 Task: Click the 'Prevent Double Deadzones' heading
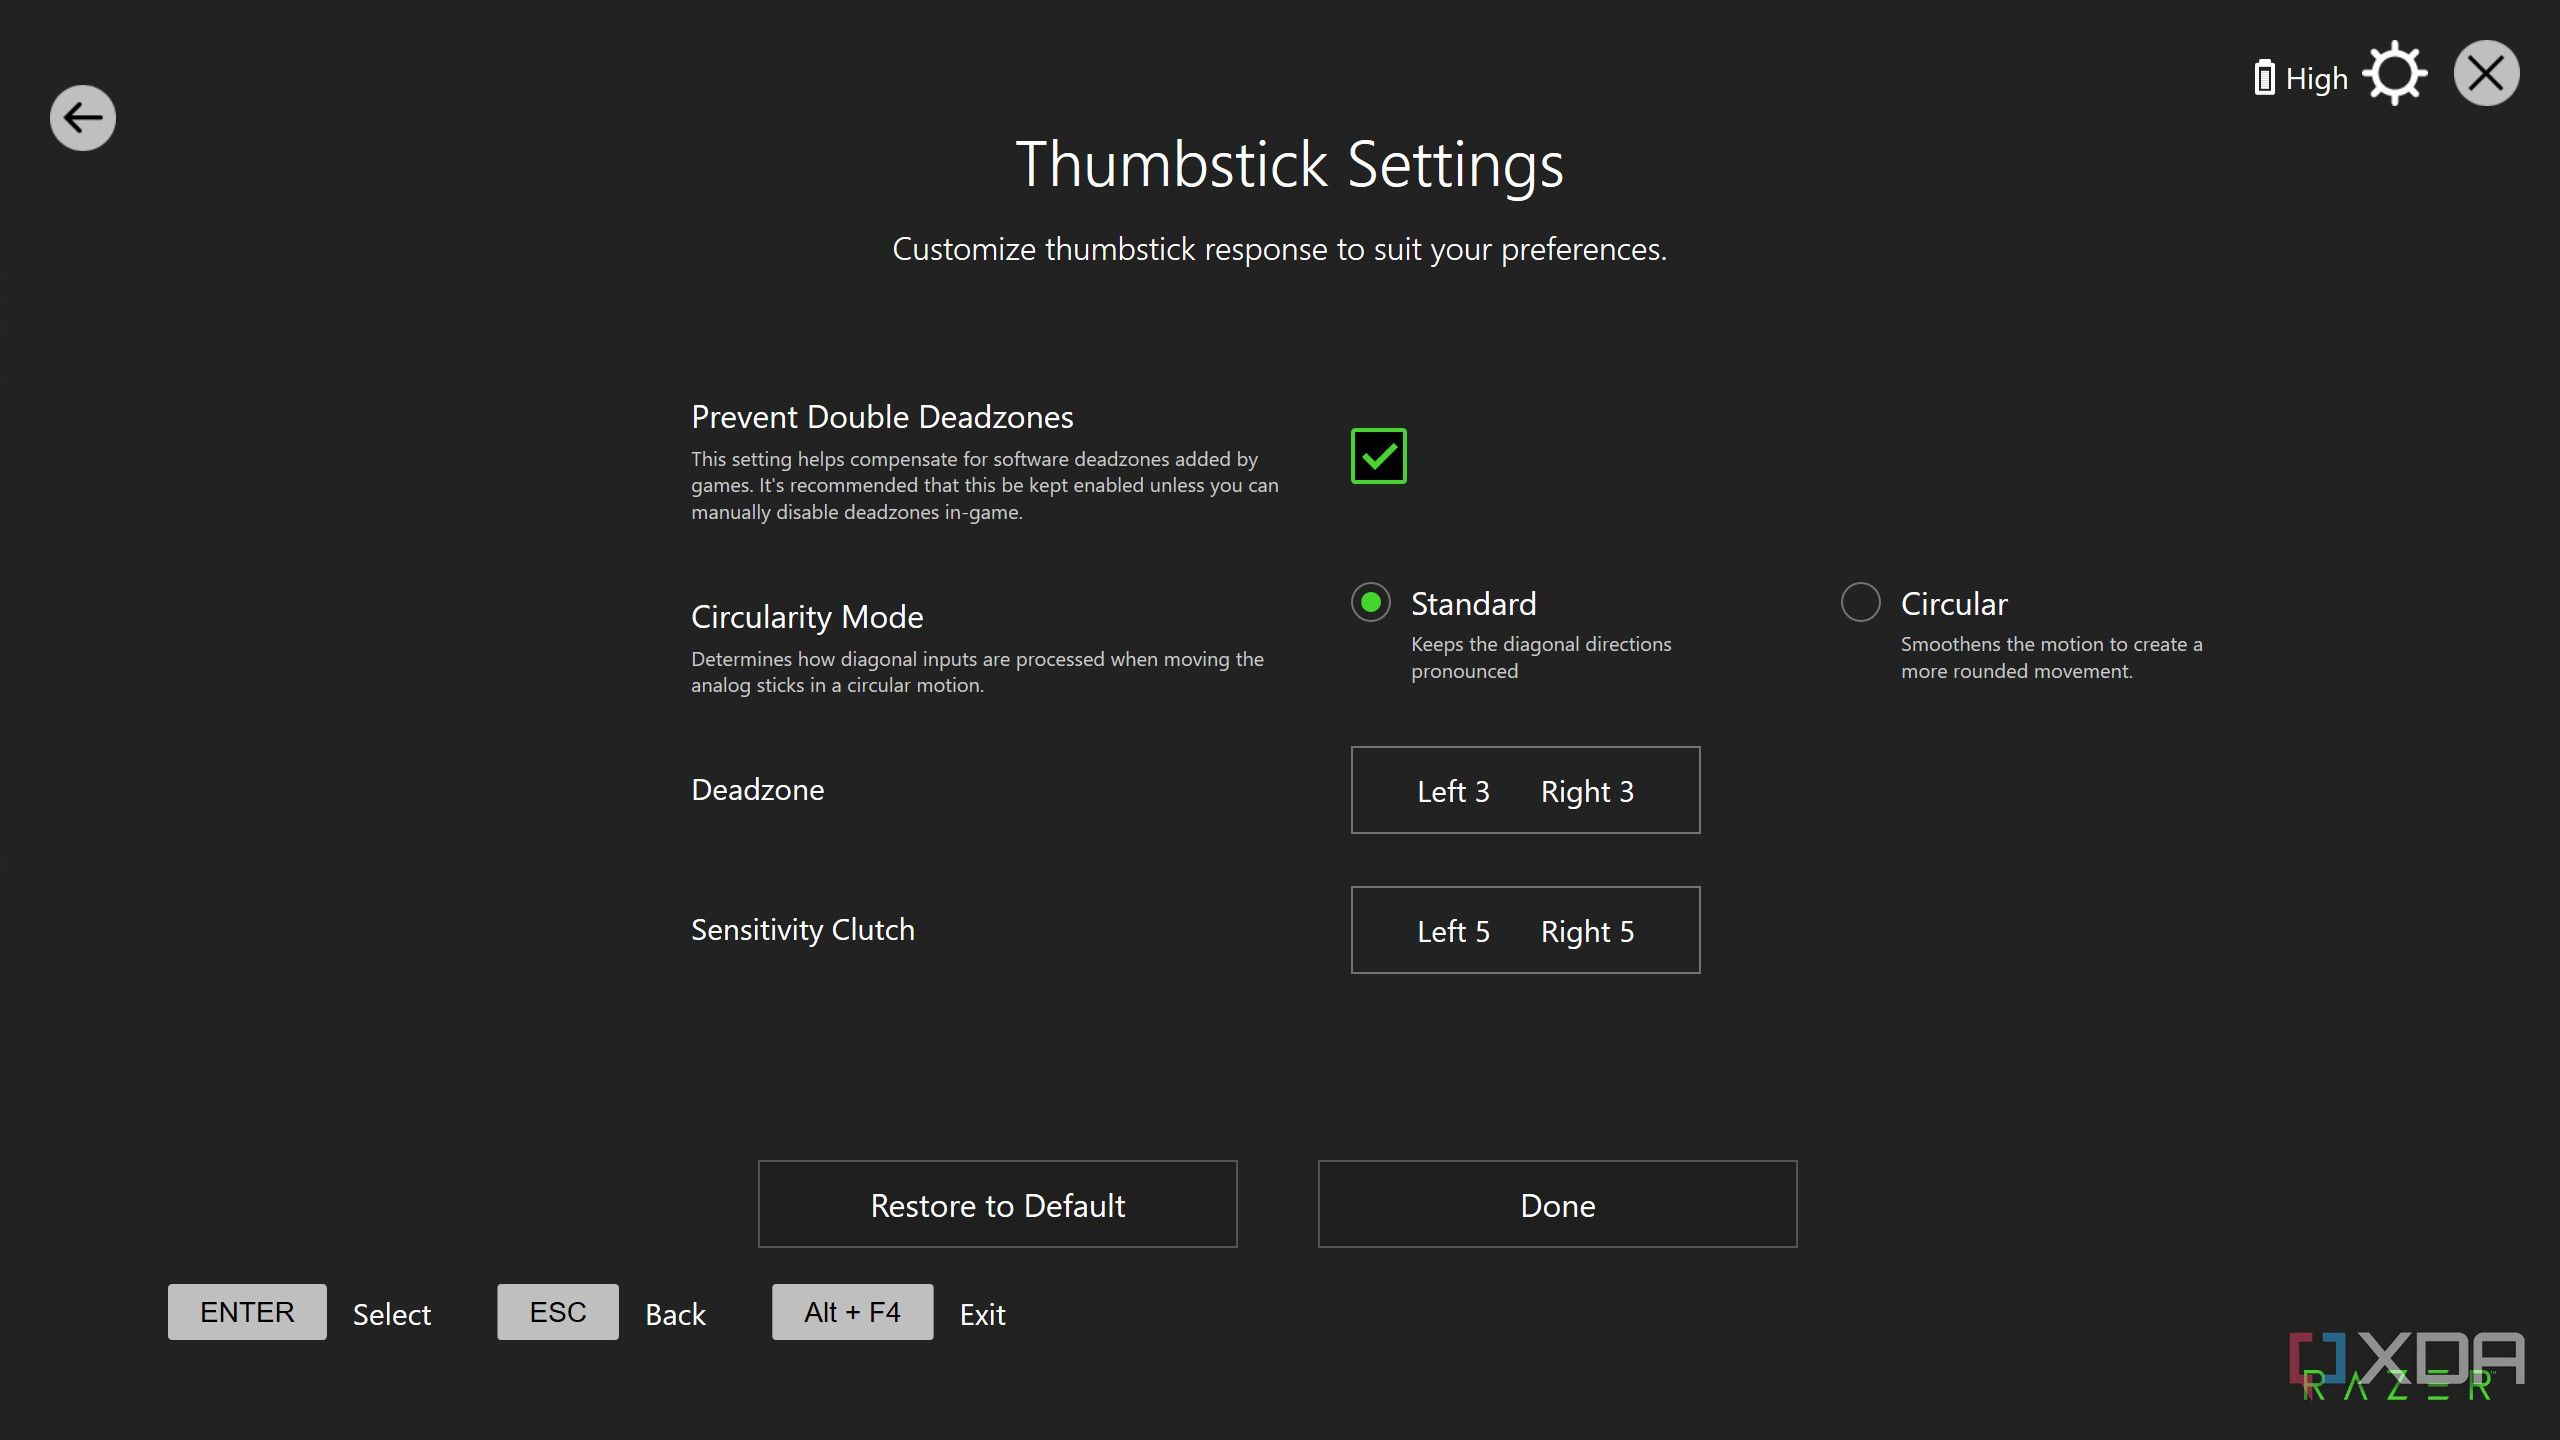tap(882, 417)
